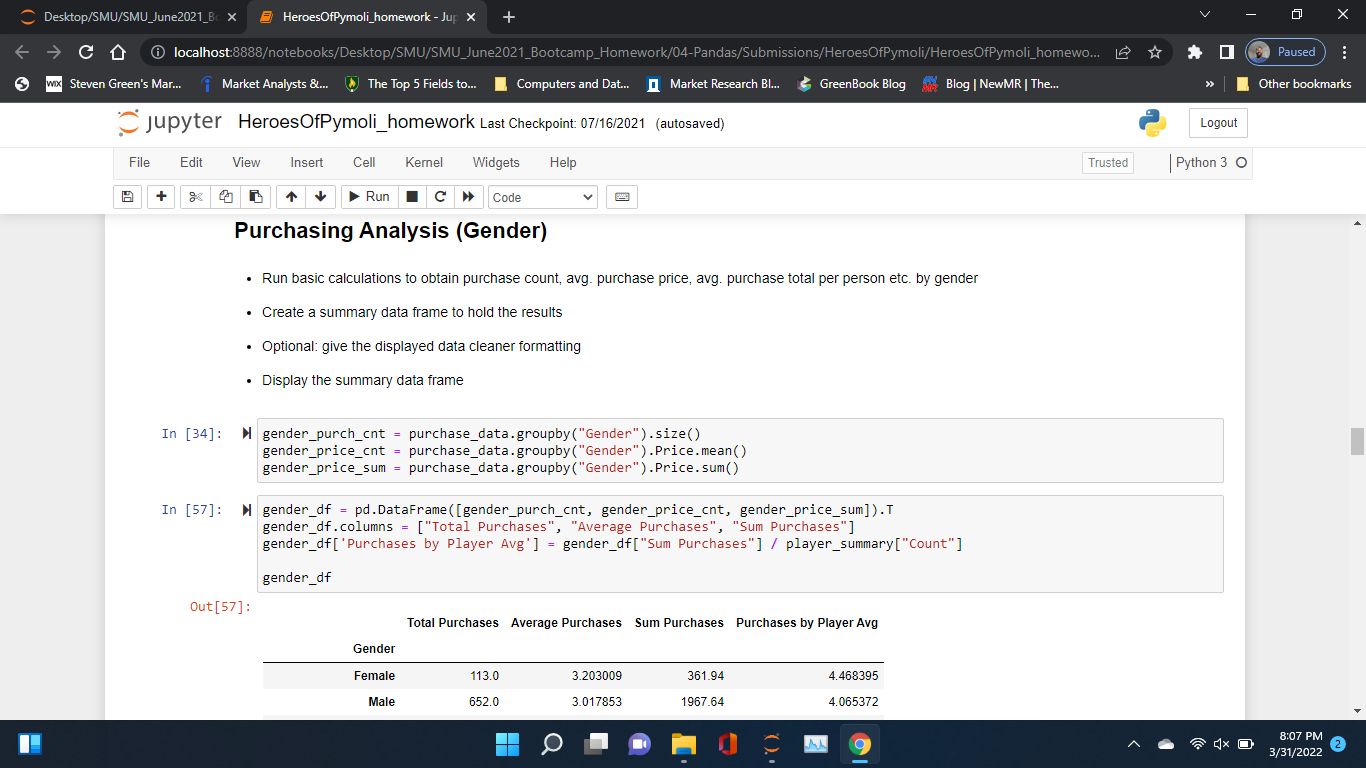Copy selected cells icon
This screenshot has width=1366, height=768.
[x=226, y=197]
